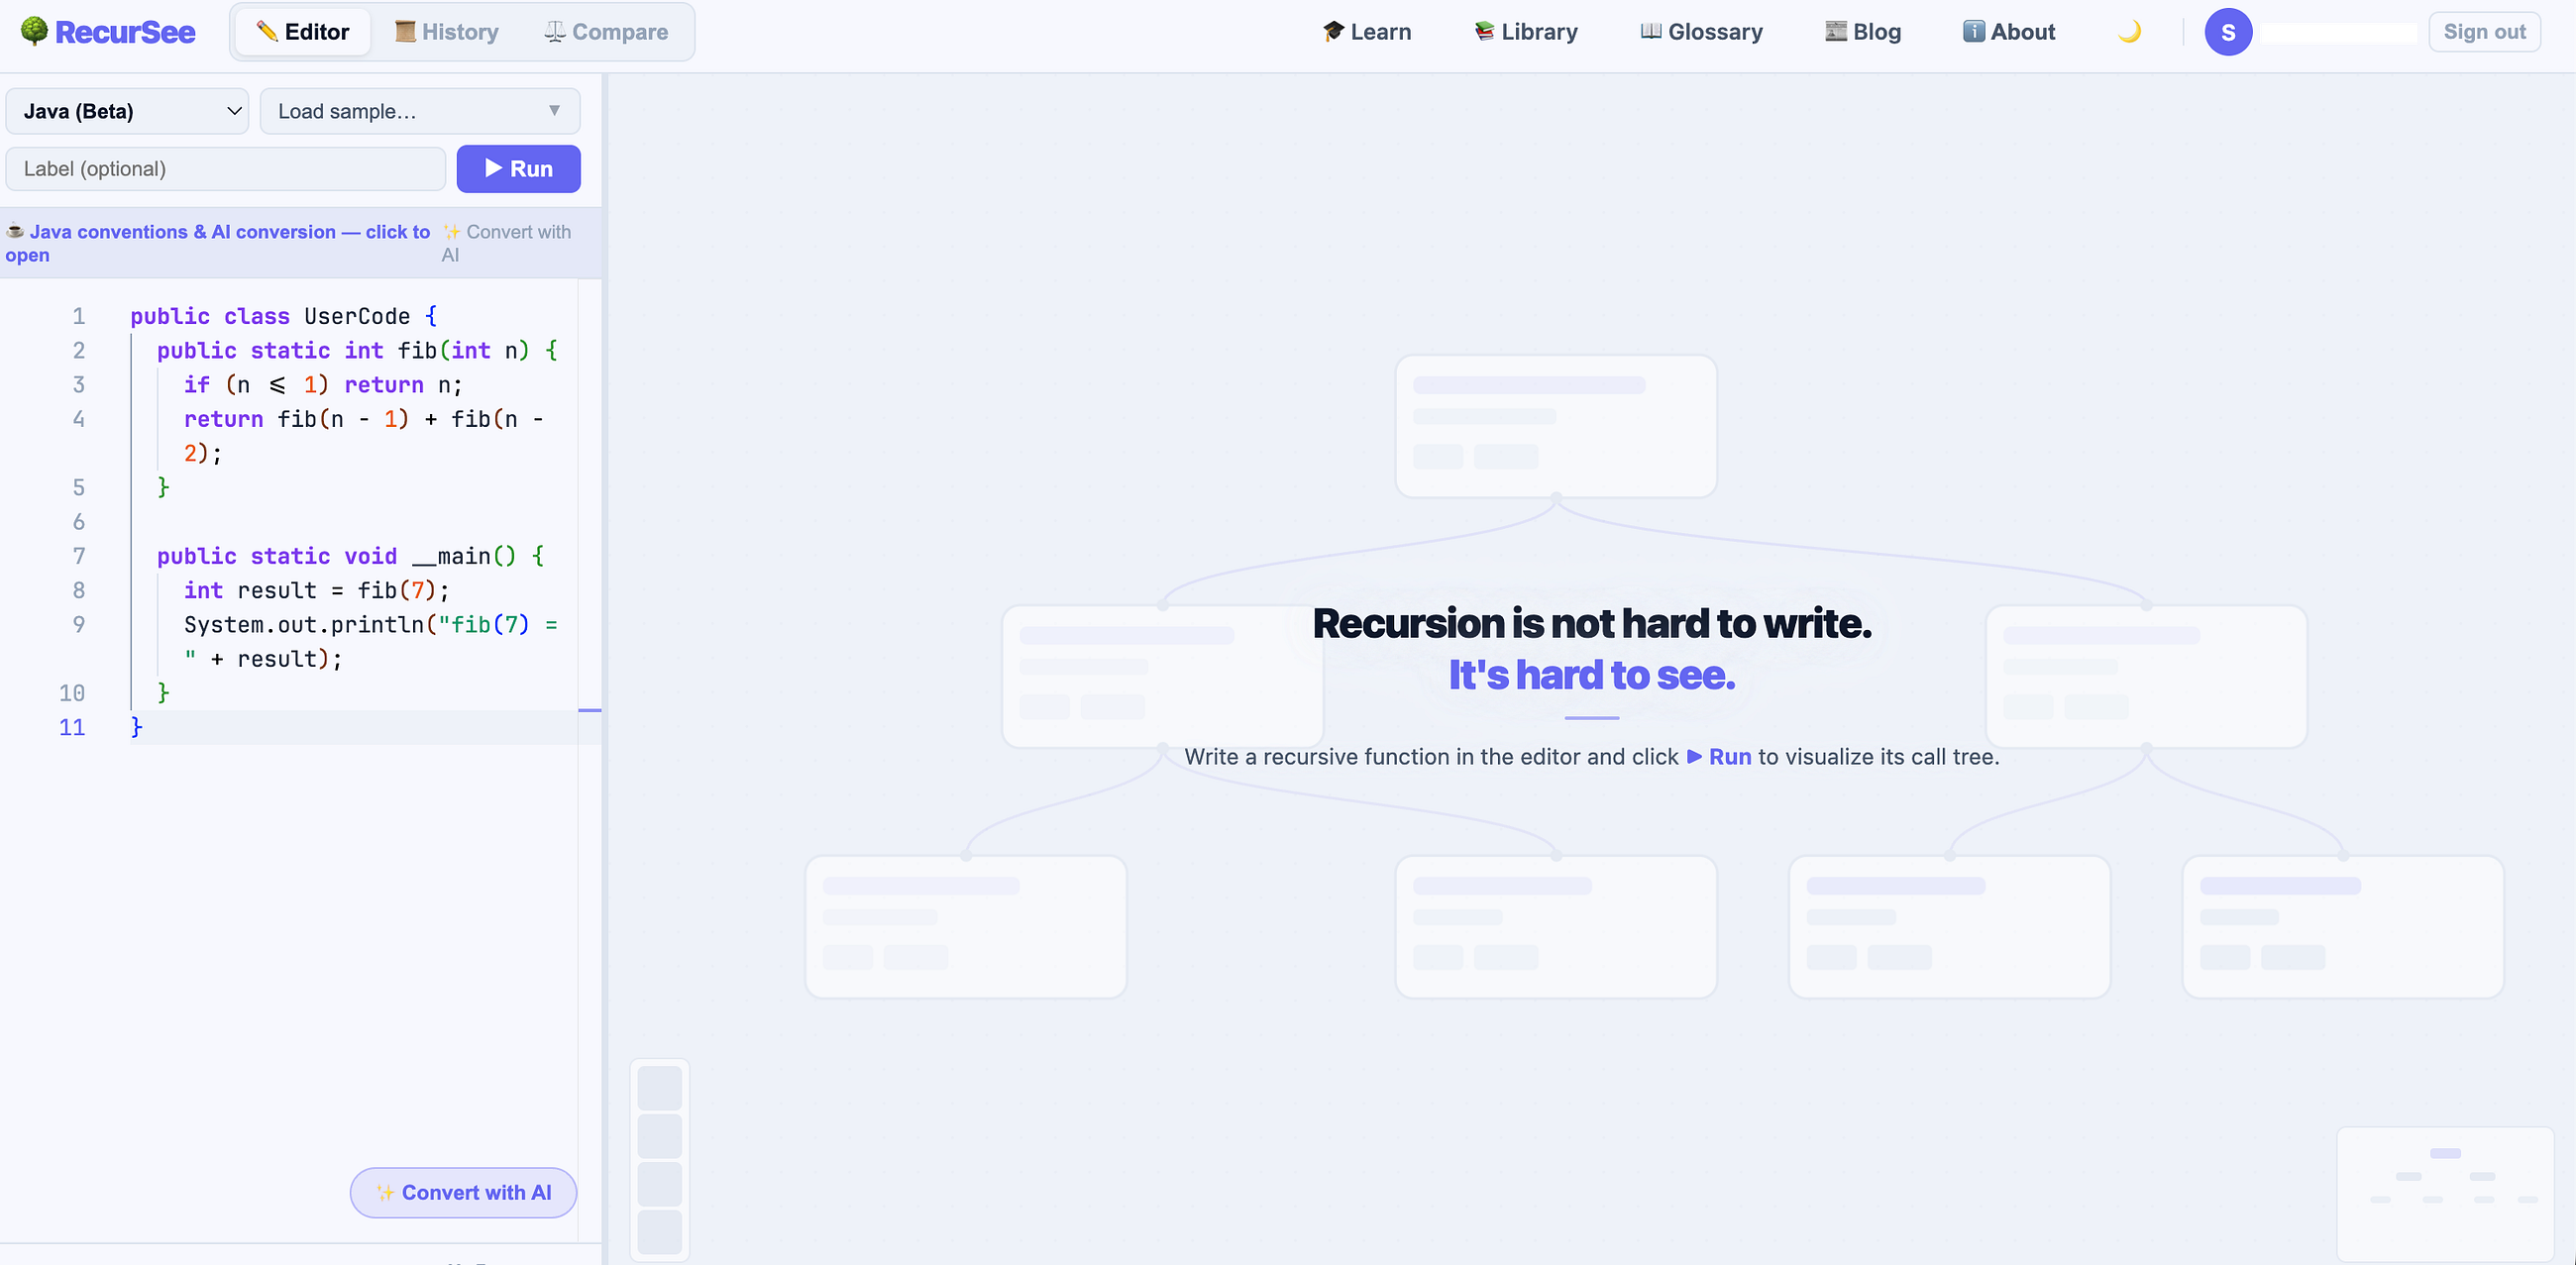Focus the Label (optional) field
2576x1265 pixels.
[226, 169]
